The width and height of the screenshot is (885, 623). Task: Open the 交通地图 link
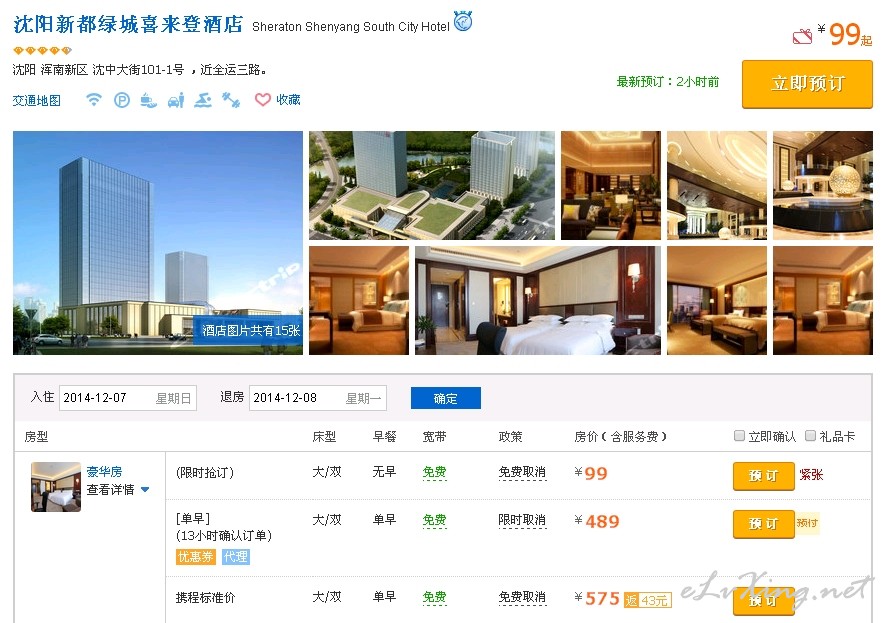37,100
